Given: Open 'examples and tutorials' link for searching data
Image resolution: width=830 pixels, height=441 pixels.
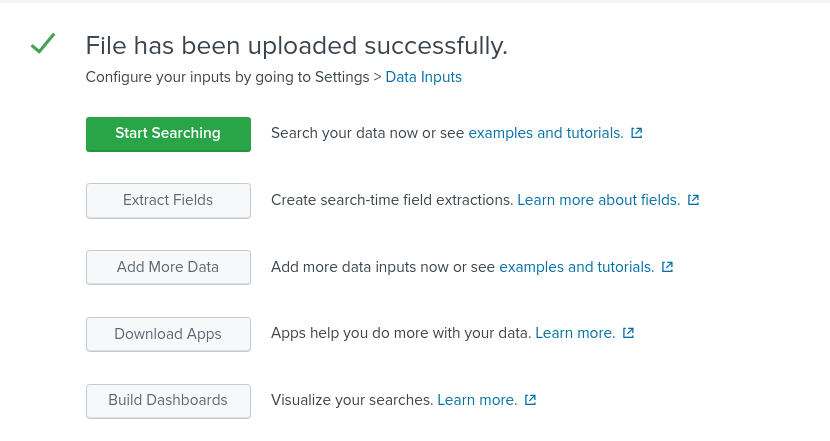Looking at the screenshot, I should pyautogui.click(x=545, y=133).
